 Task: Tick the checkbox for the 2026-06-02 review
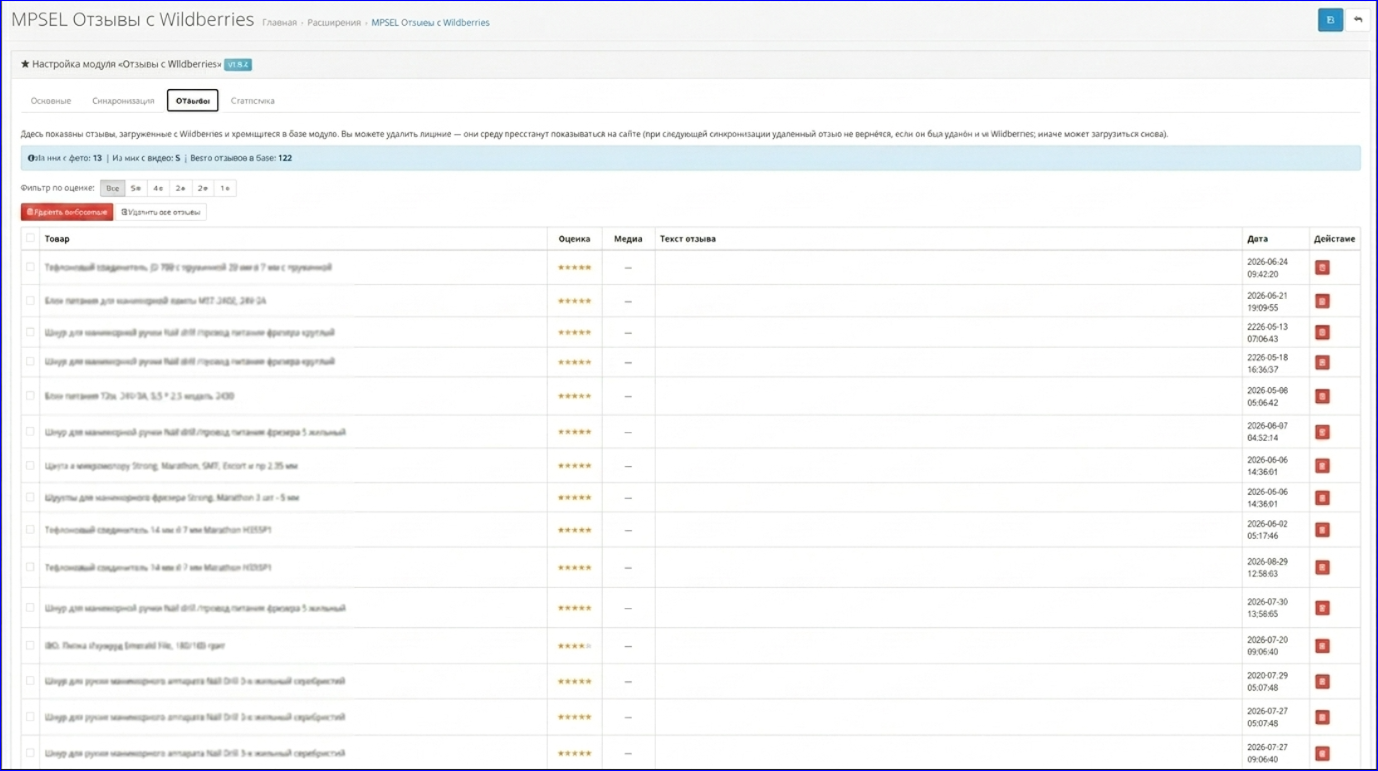[30, 530]
